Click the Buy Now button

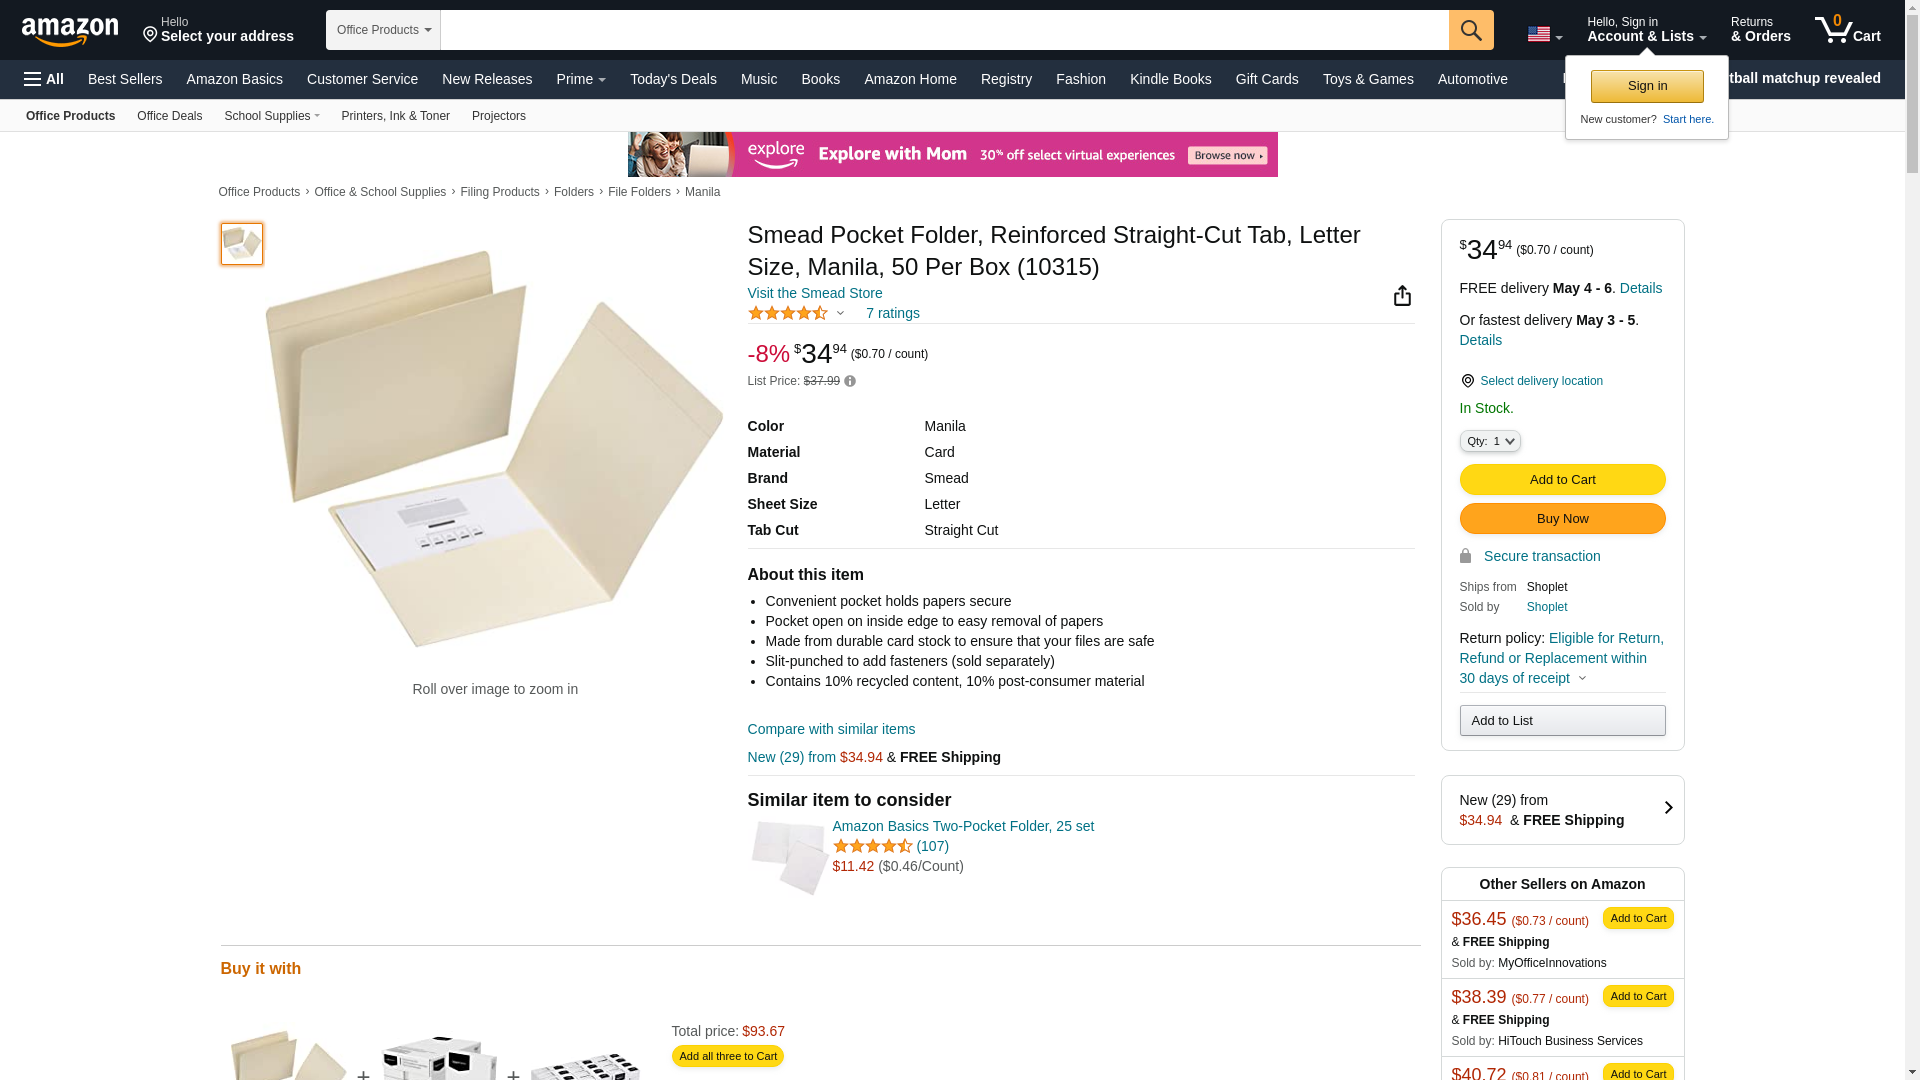[1562, 519]
